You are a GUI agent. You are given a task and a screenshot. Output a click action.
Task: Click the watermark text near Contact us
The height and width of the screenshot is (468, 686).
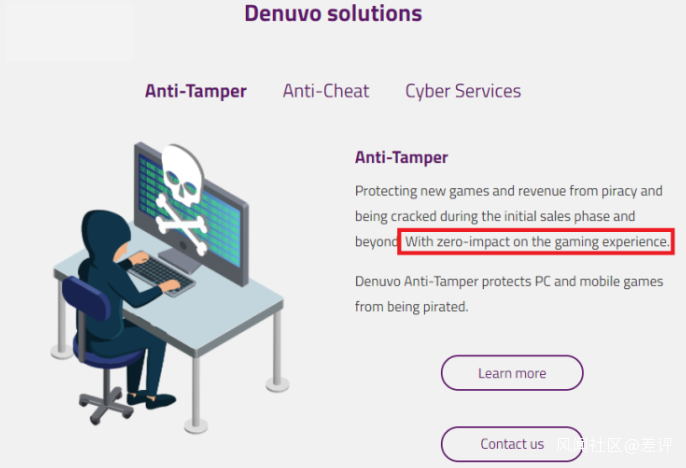614,445
